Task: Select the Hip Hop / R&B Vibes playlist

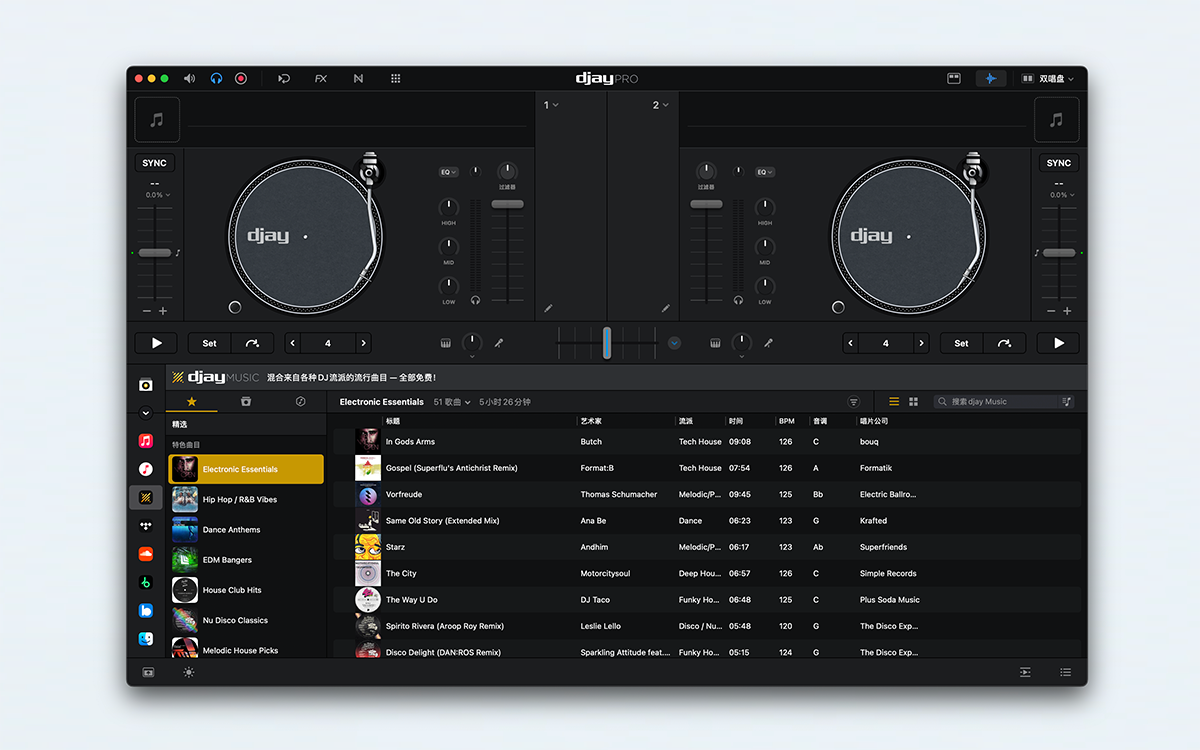Action: (x=246, y=499)
